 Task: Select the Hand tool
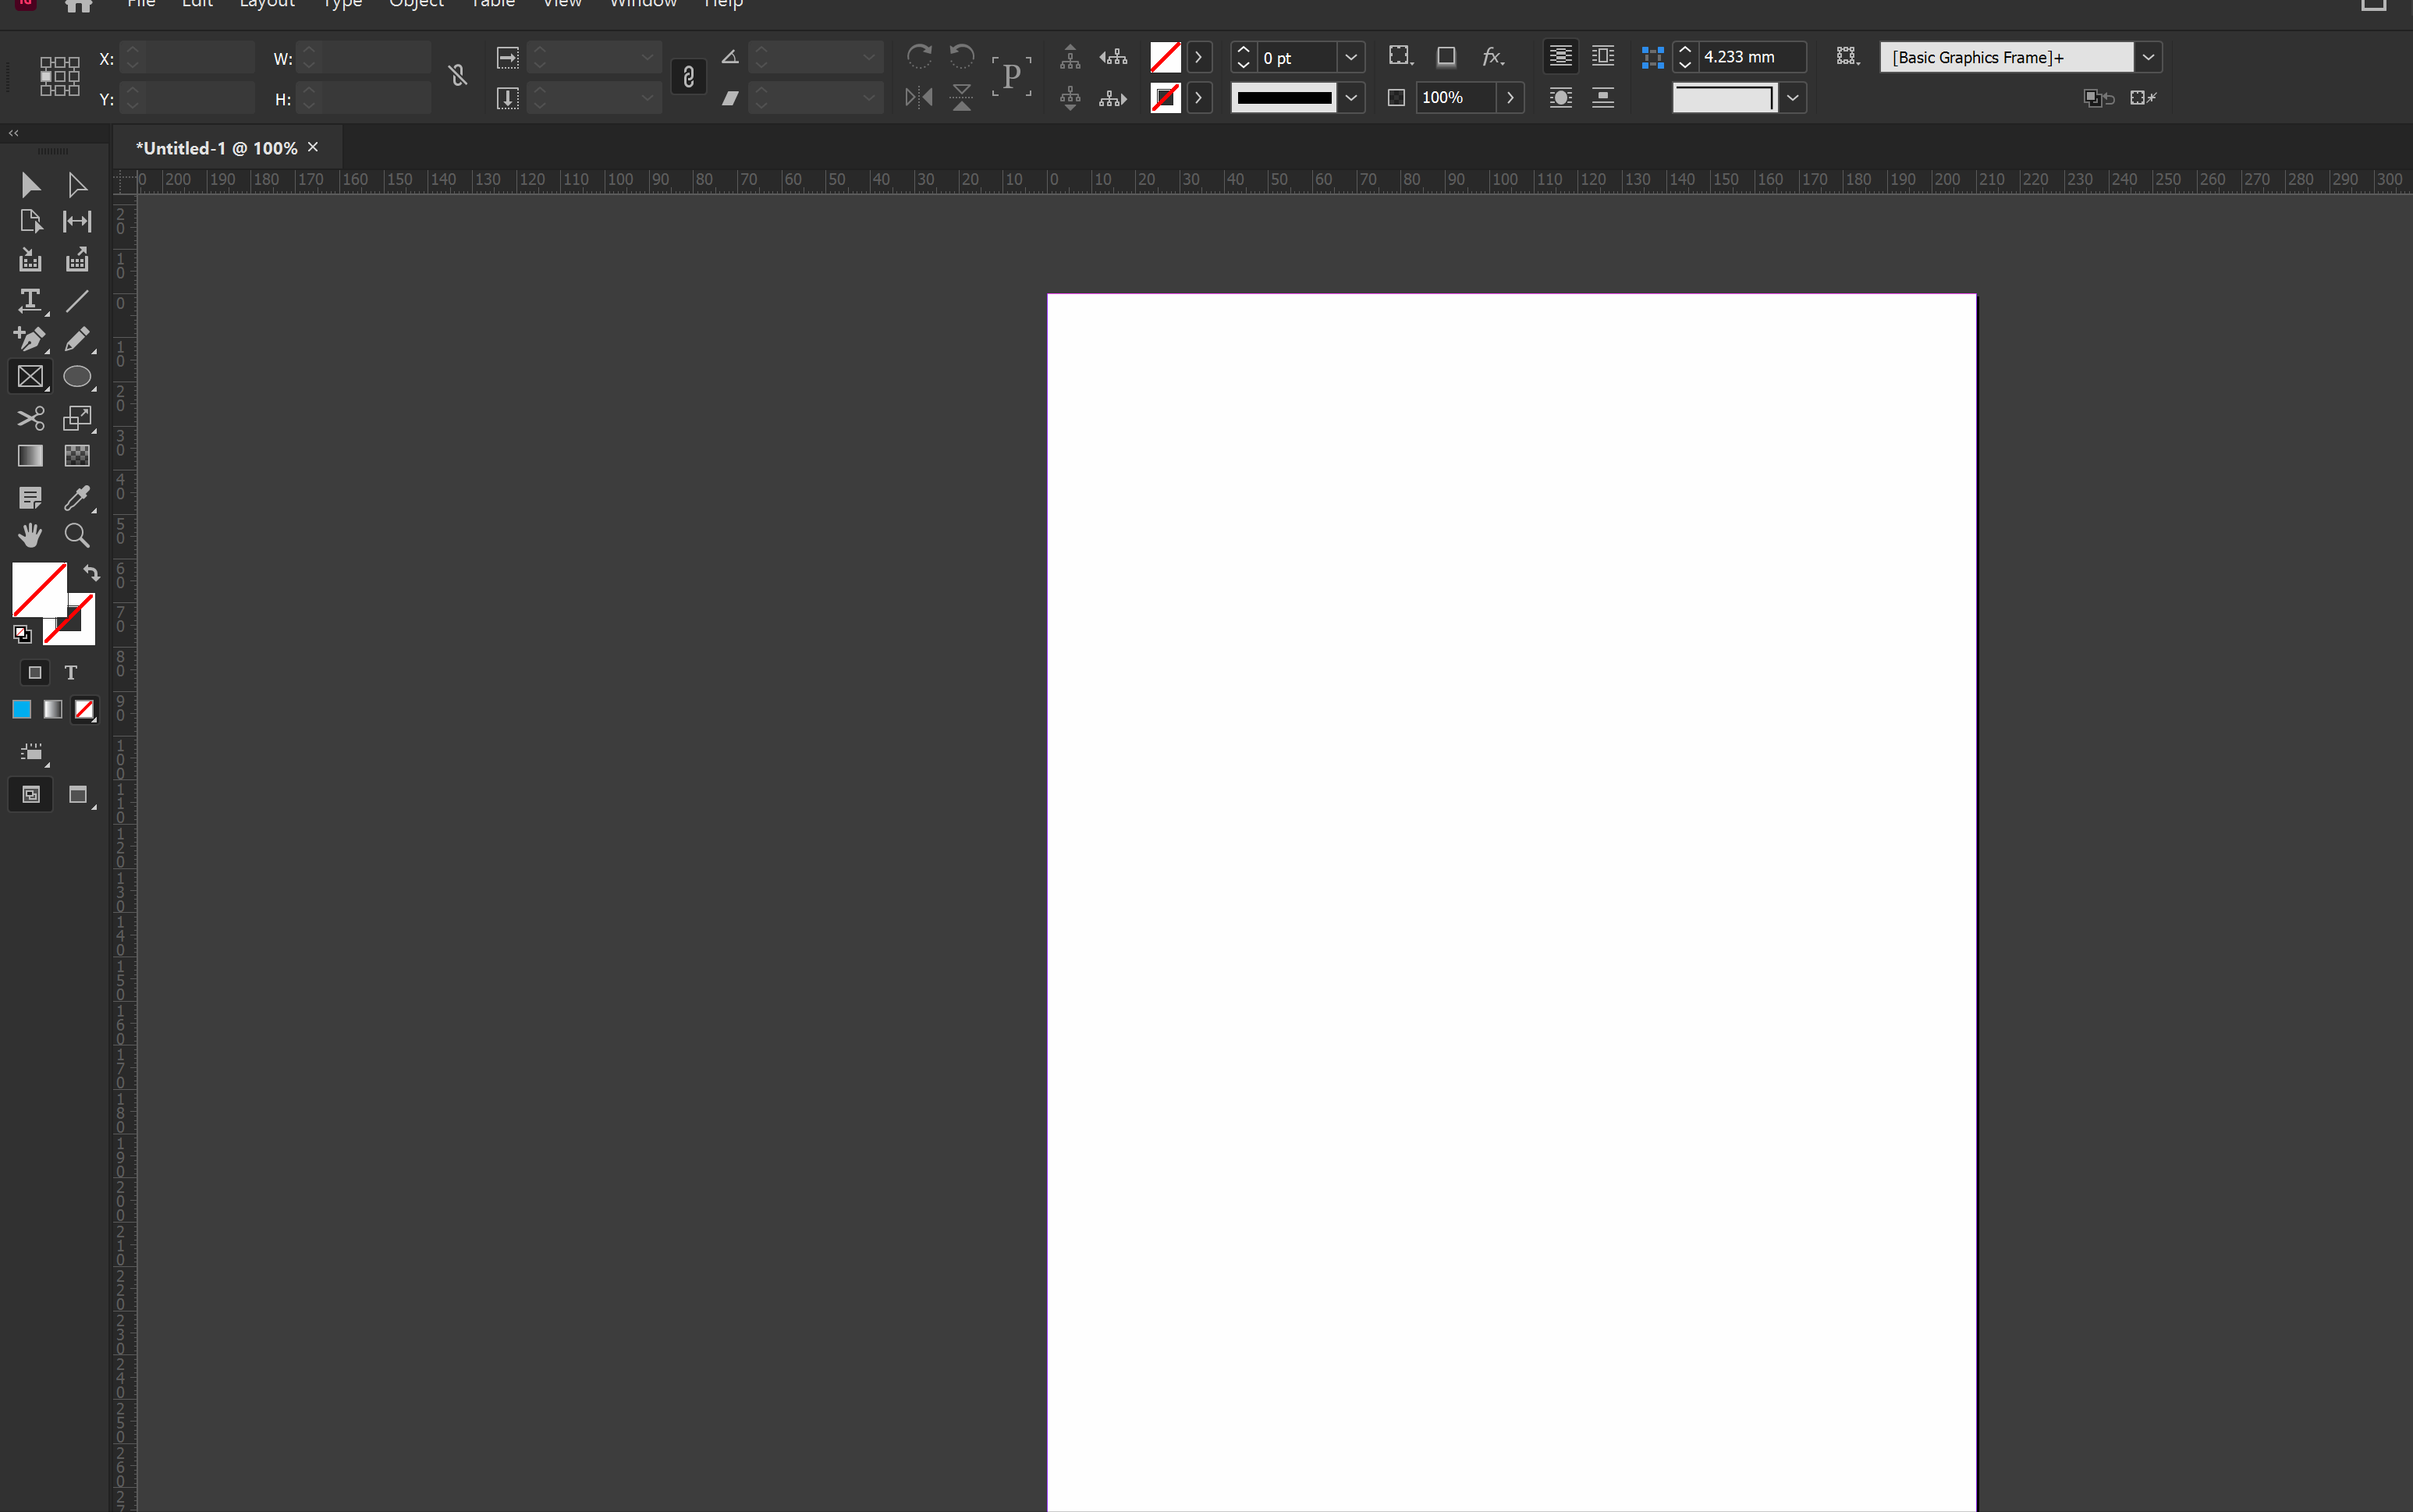coord(30,536)
